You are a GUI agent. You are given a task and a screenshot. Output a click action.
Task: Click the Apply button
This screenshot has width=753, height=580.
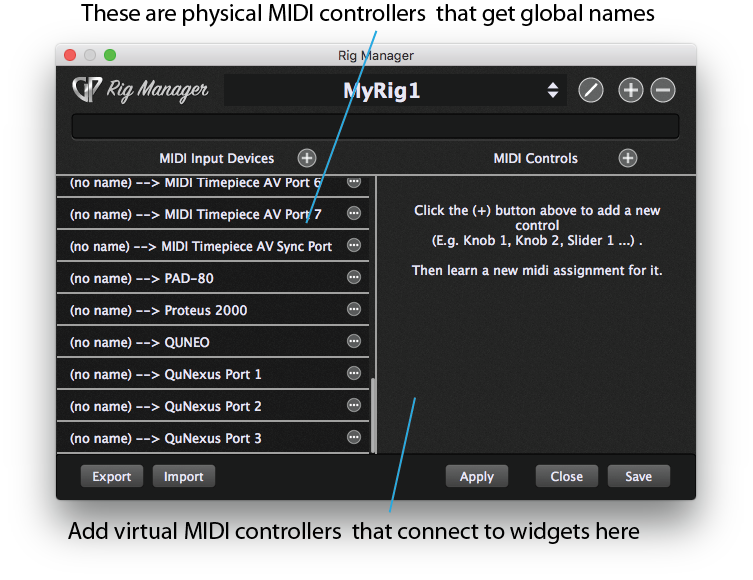(x=476, y=476)
